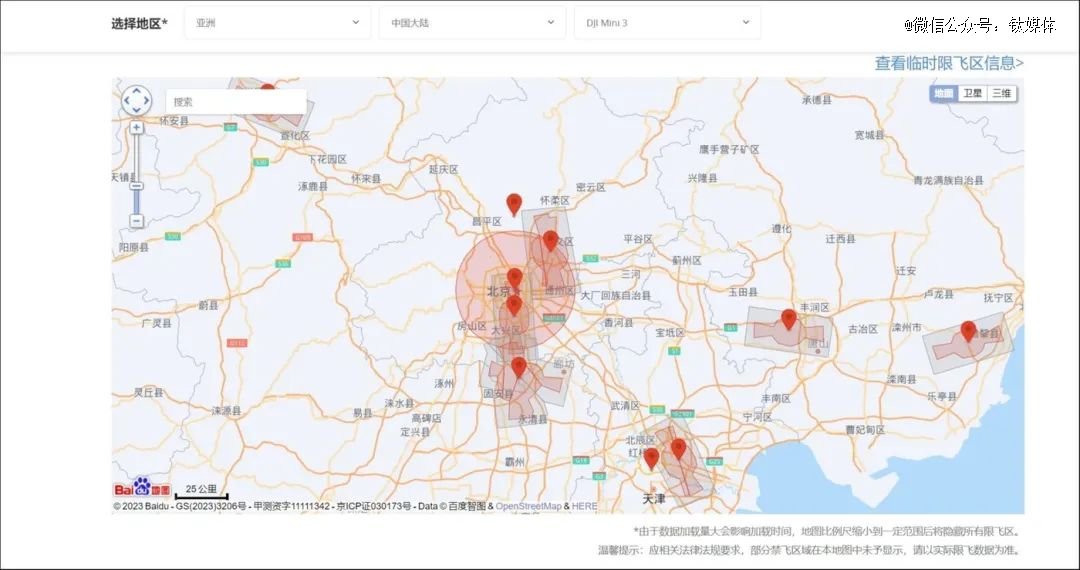The image size is (1080, 570).
Task: Open the OpenStreetMap attribution link
Action: click(x=528, y=506)
